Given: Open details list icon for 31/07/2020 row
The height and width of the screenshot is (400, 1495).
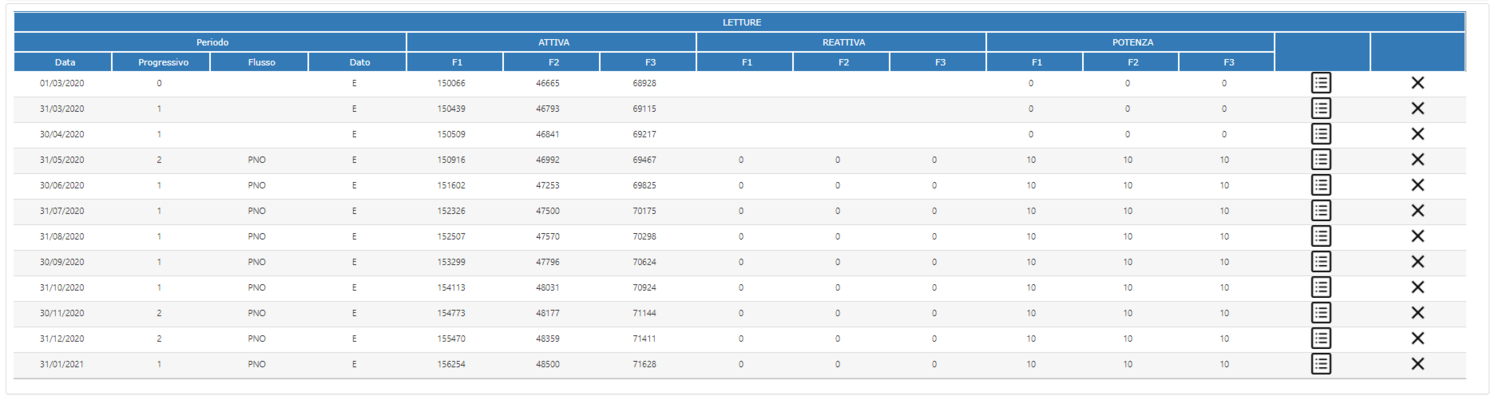Looking at the screenshot, I should tap(1321, 210).
